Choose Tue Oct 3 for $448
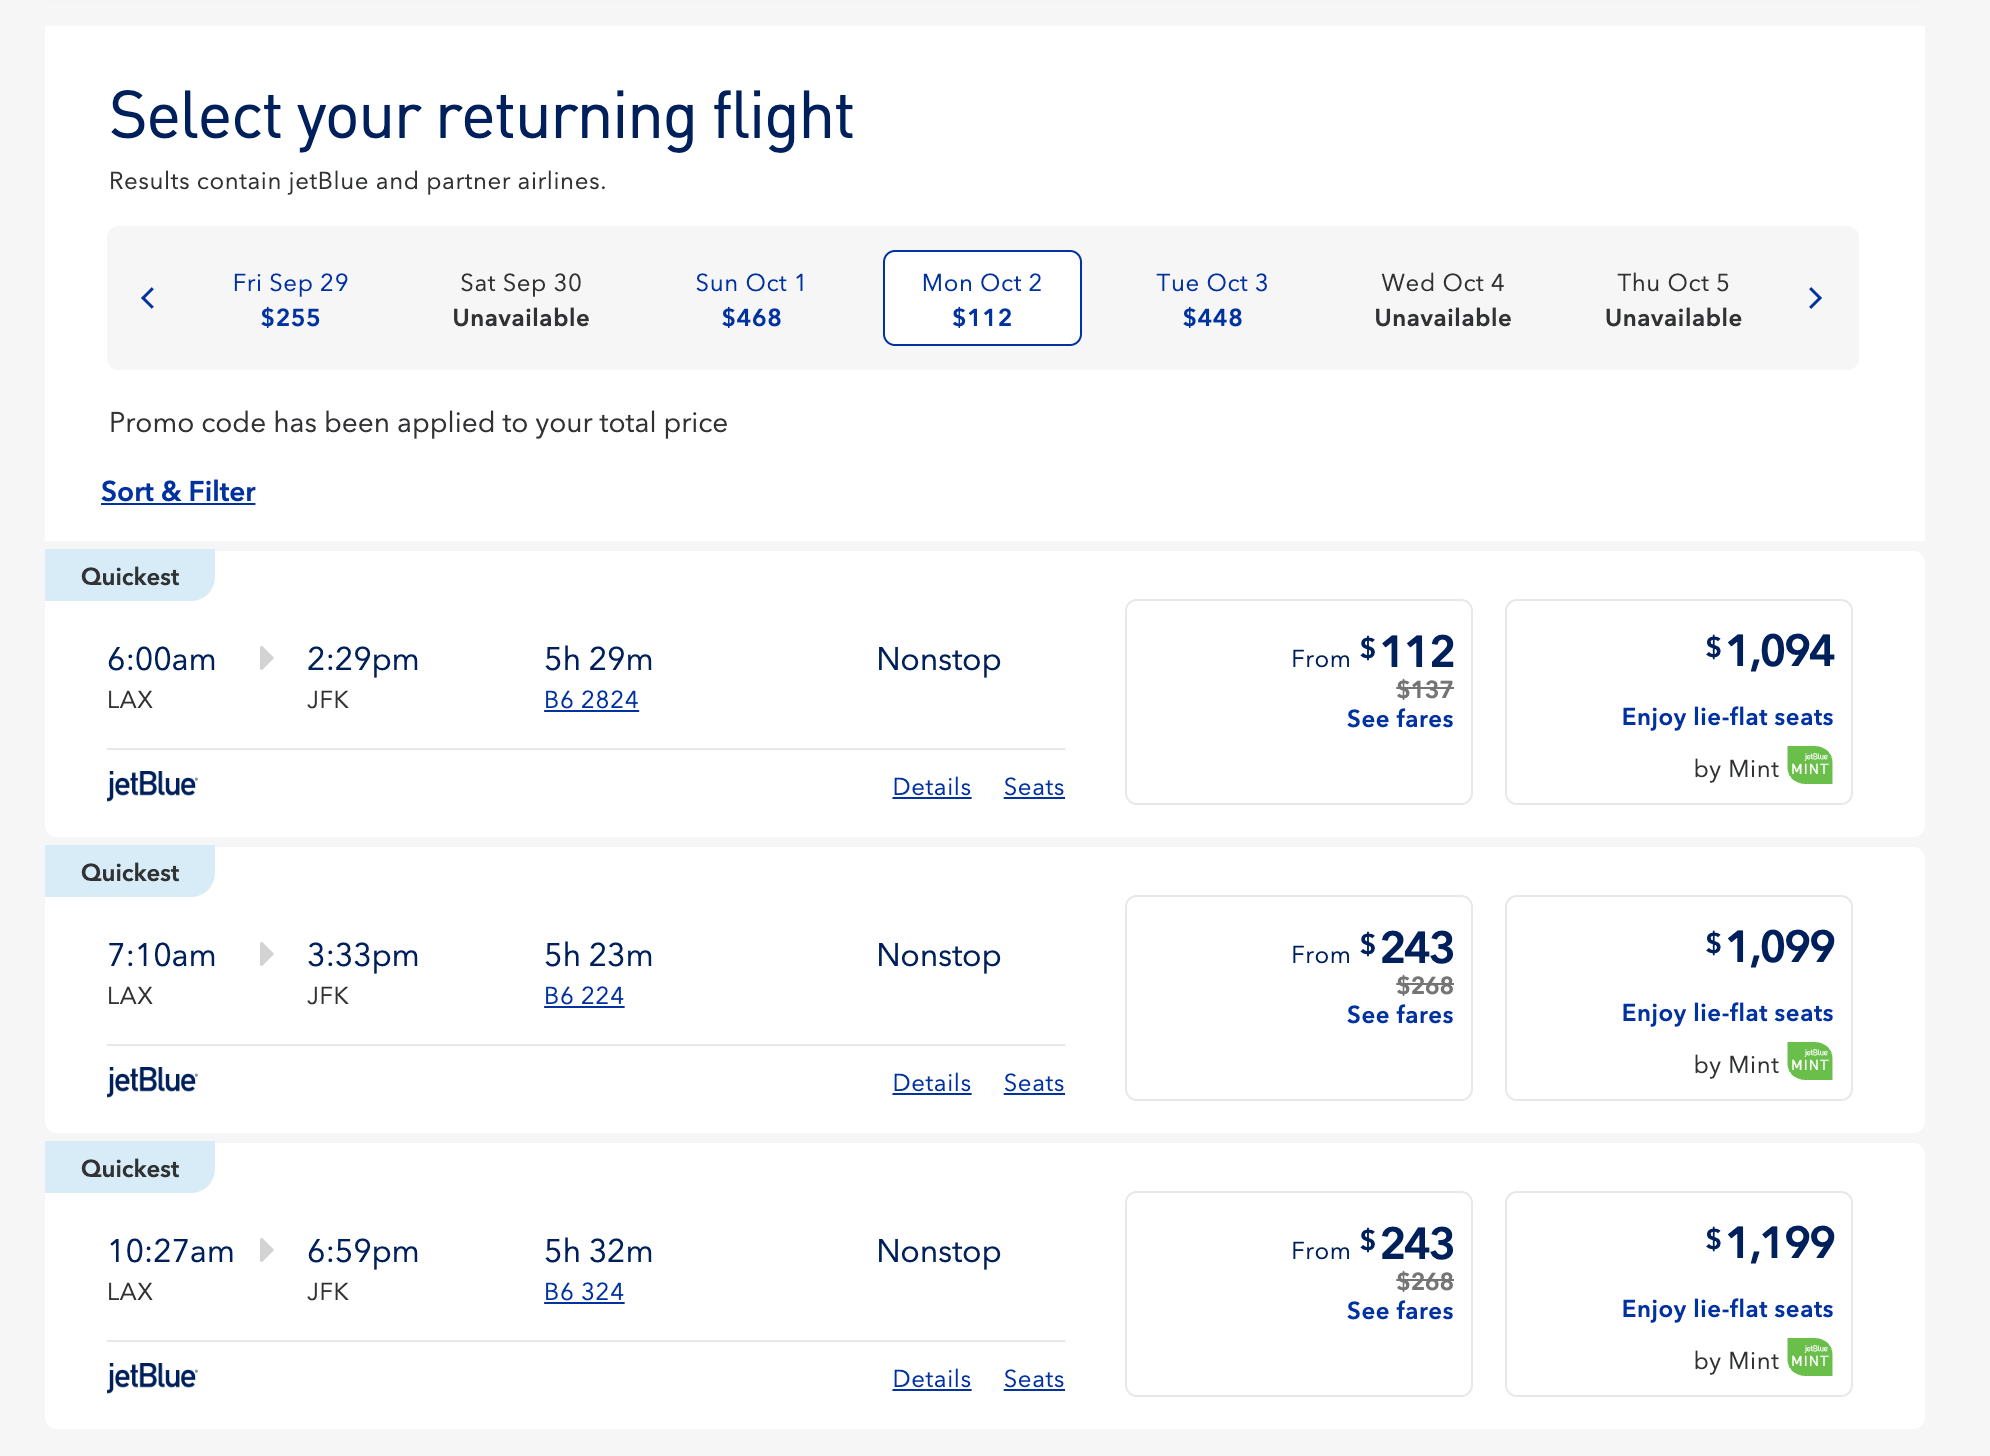 point(1212,299)
